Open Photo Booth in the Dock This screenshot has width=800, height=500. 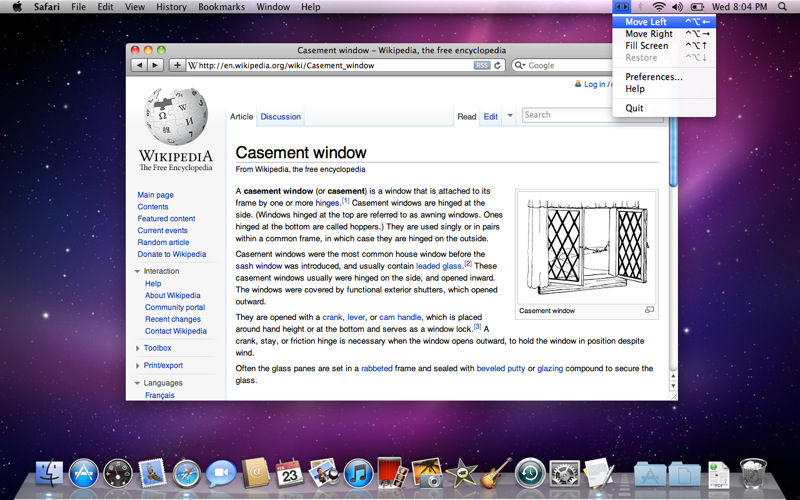click(x=392, y=472)
